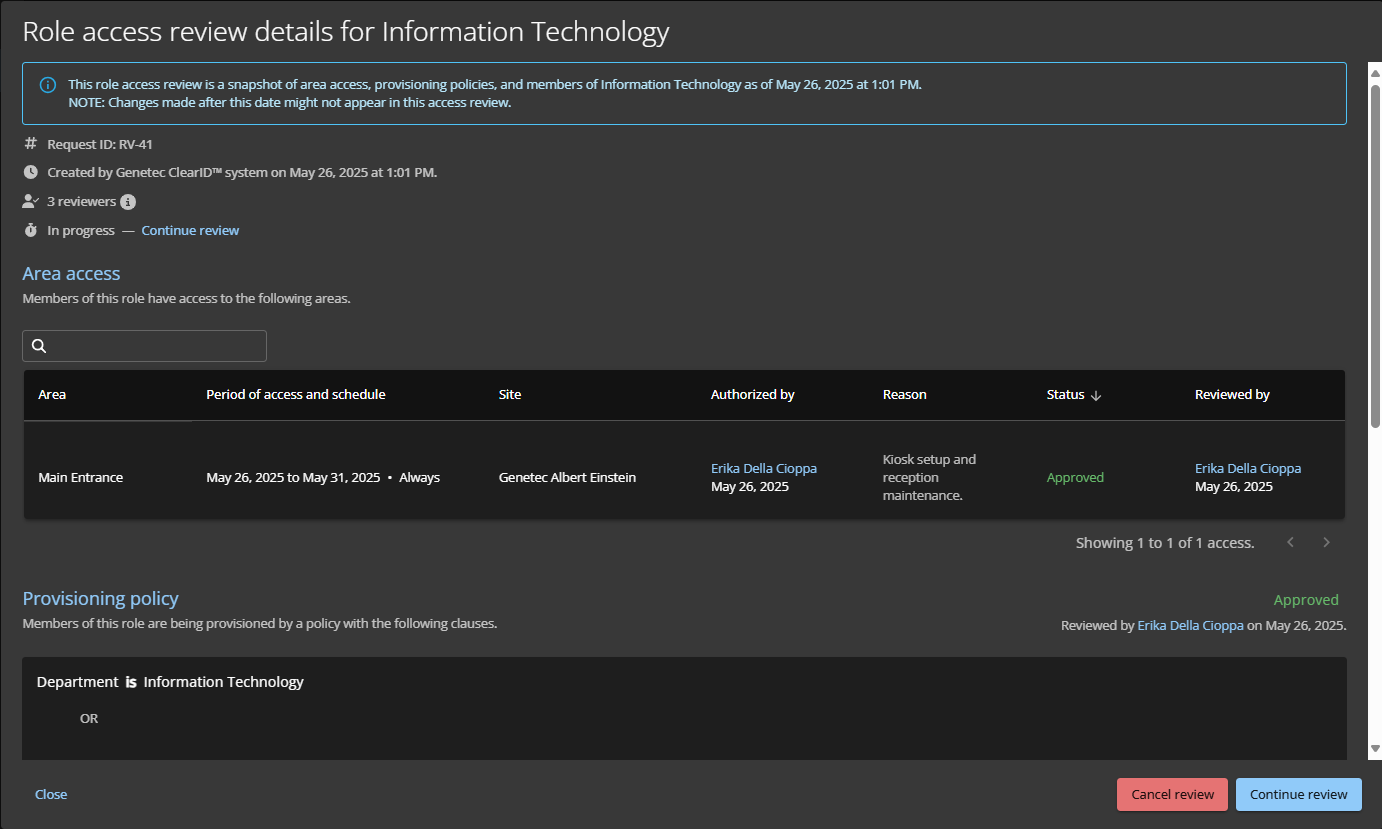The width and height of the screenshot is (1382, 829).
Task: Close the role access review dialog
Action: (51, 794)
